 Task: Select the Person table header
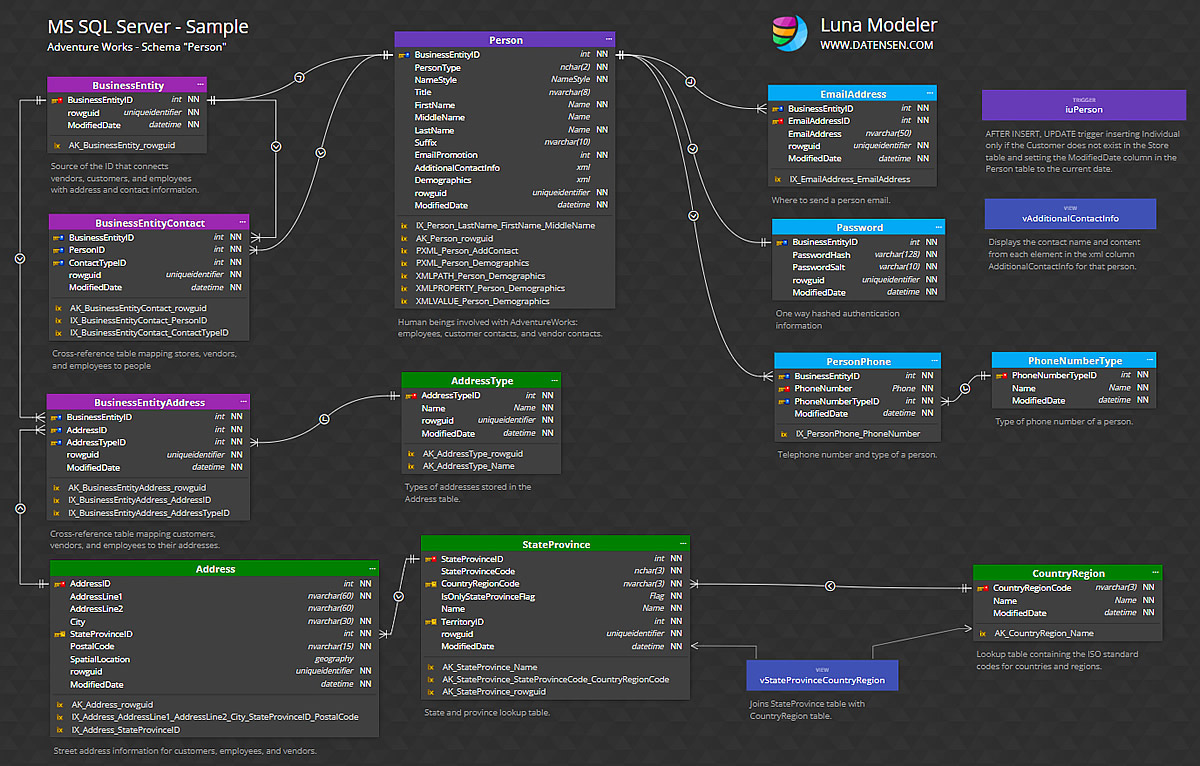505,40
